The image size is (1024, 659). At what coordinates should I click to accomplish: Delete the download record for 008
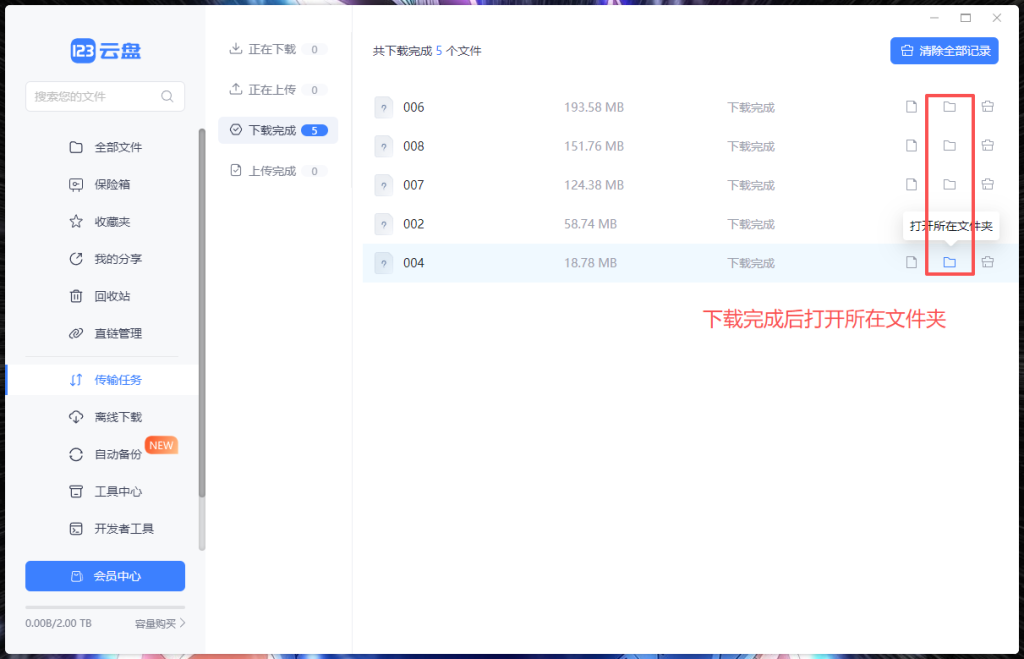point(987,146)
